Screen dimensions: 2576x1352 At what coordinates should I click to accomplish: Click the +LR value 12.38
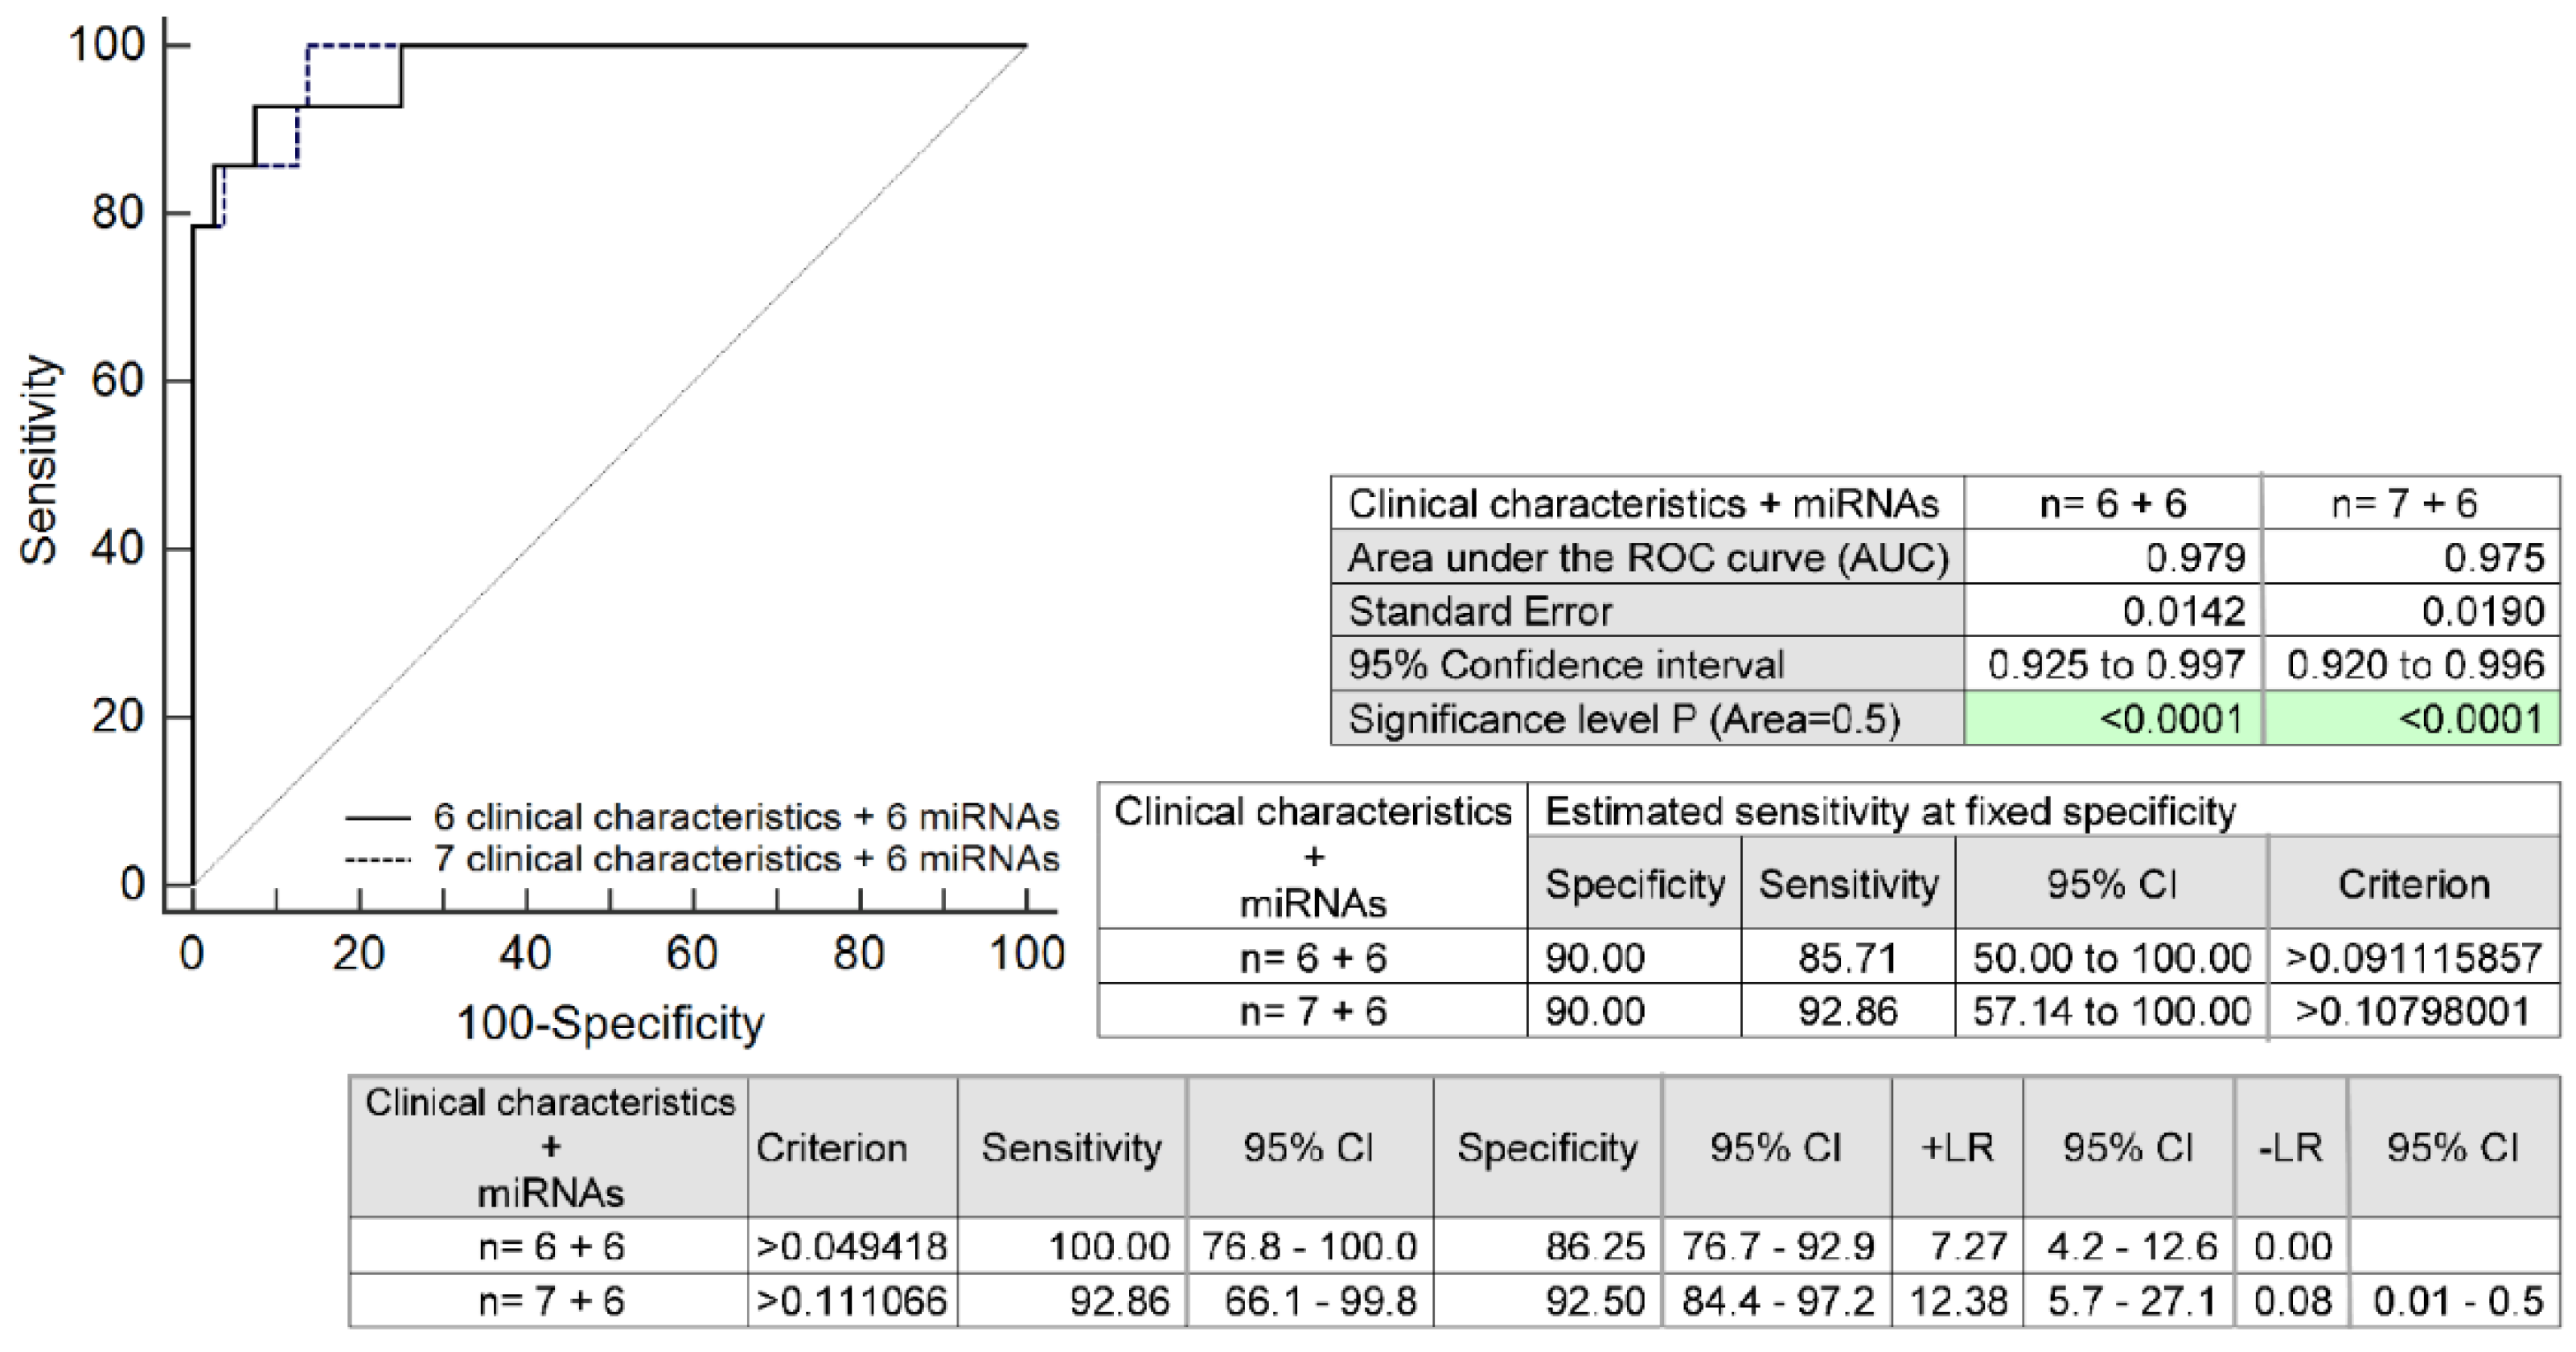point(1958,1301)
